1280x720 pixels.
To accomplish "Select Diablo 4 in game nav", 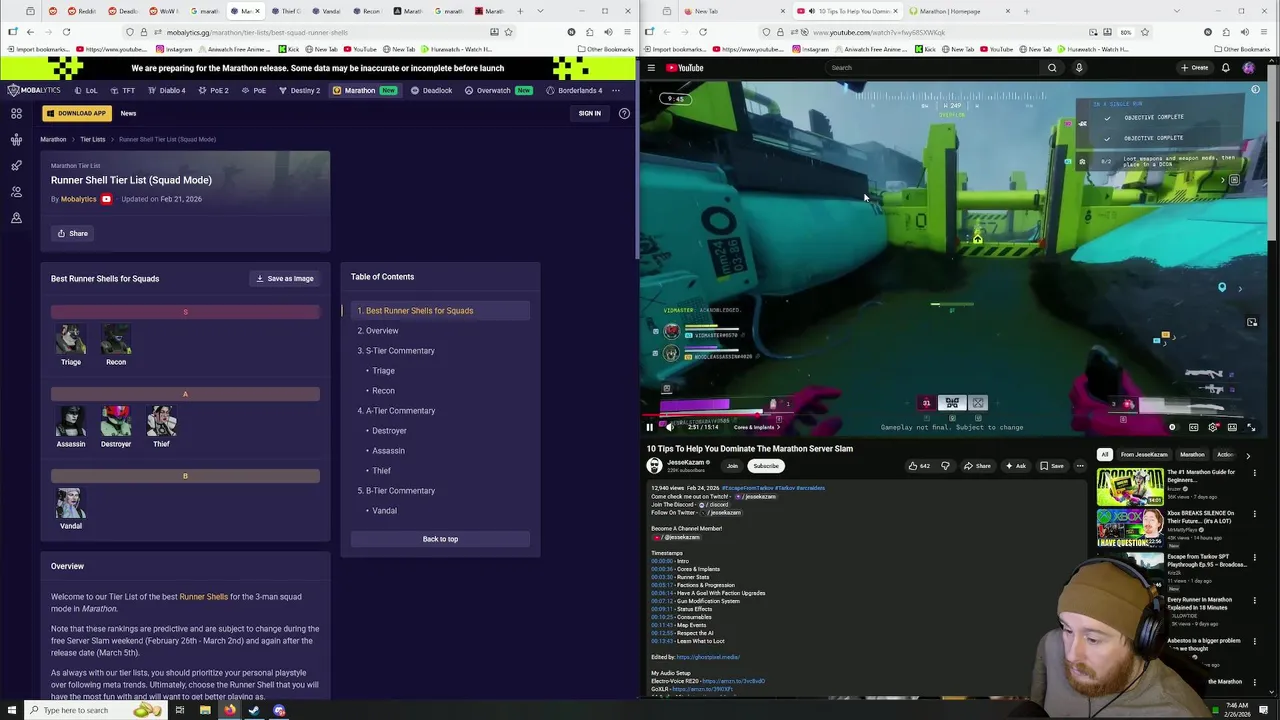I will pos(167,90).
